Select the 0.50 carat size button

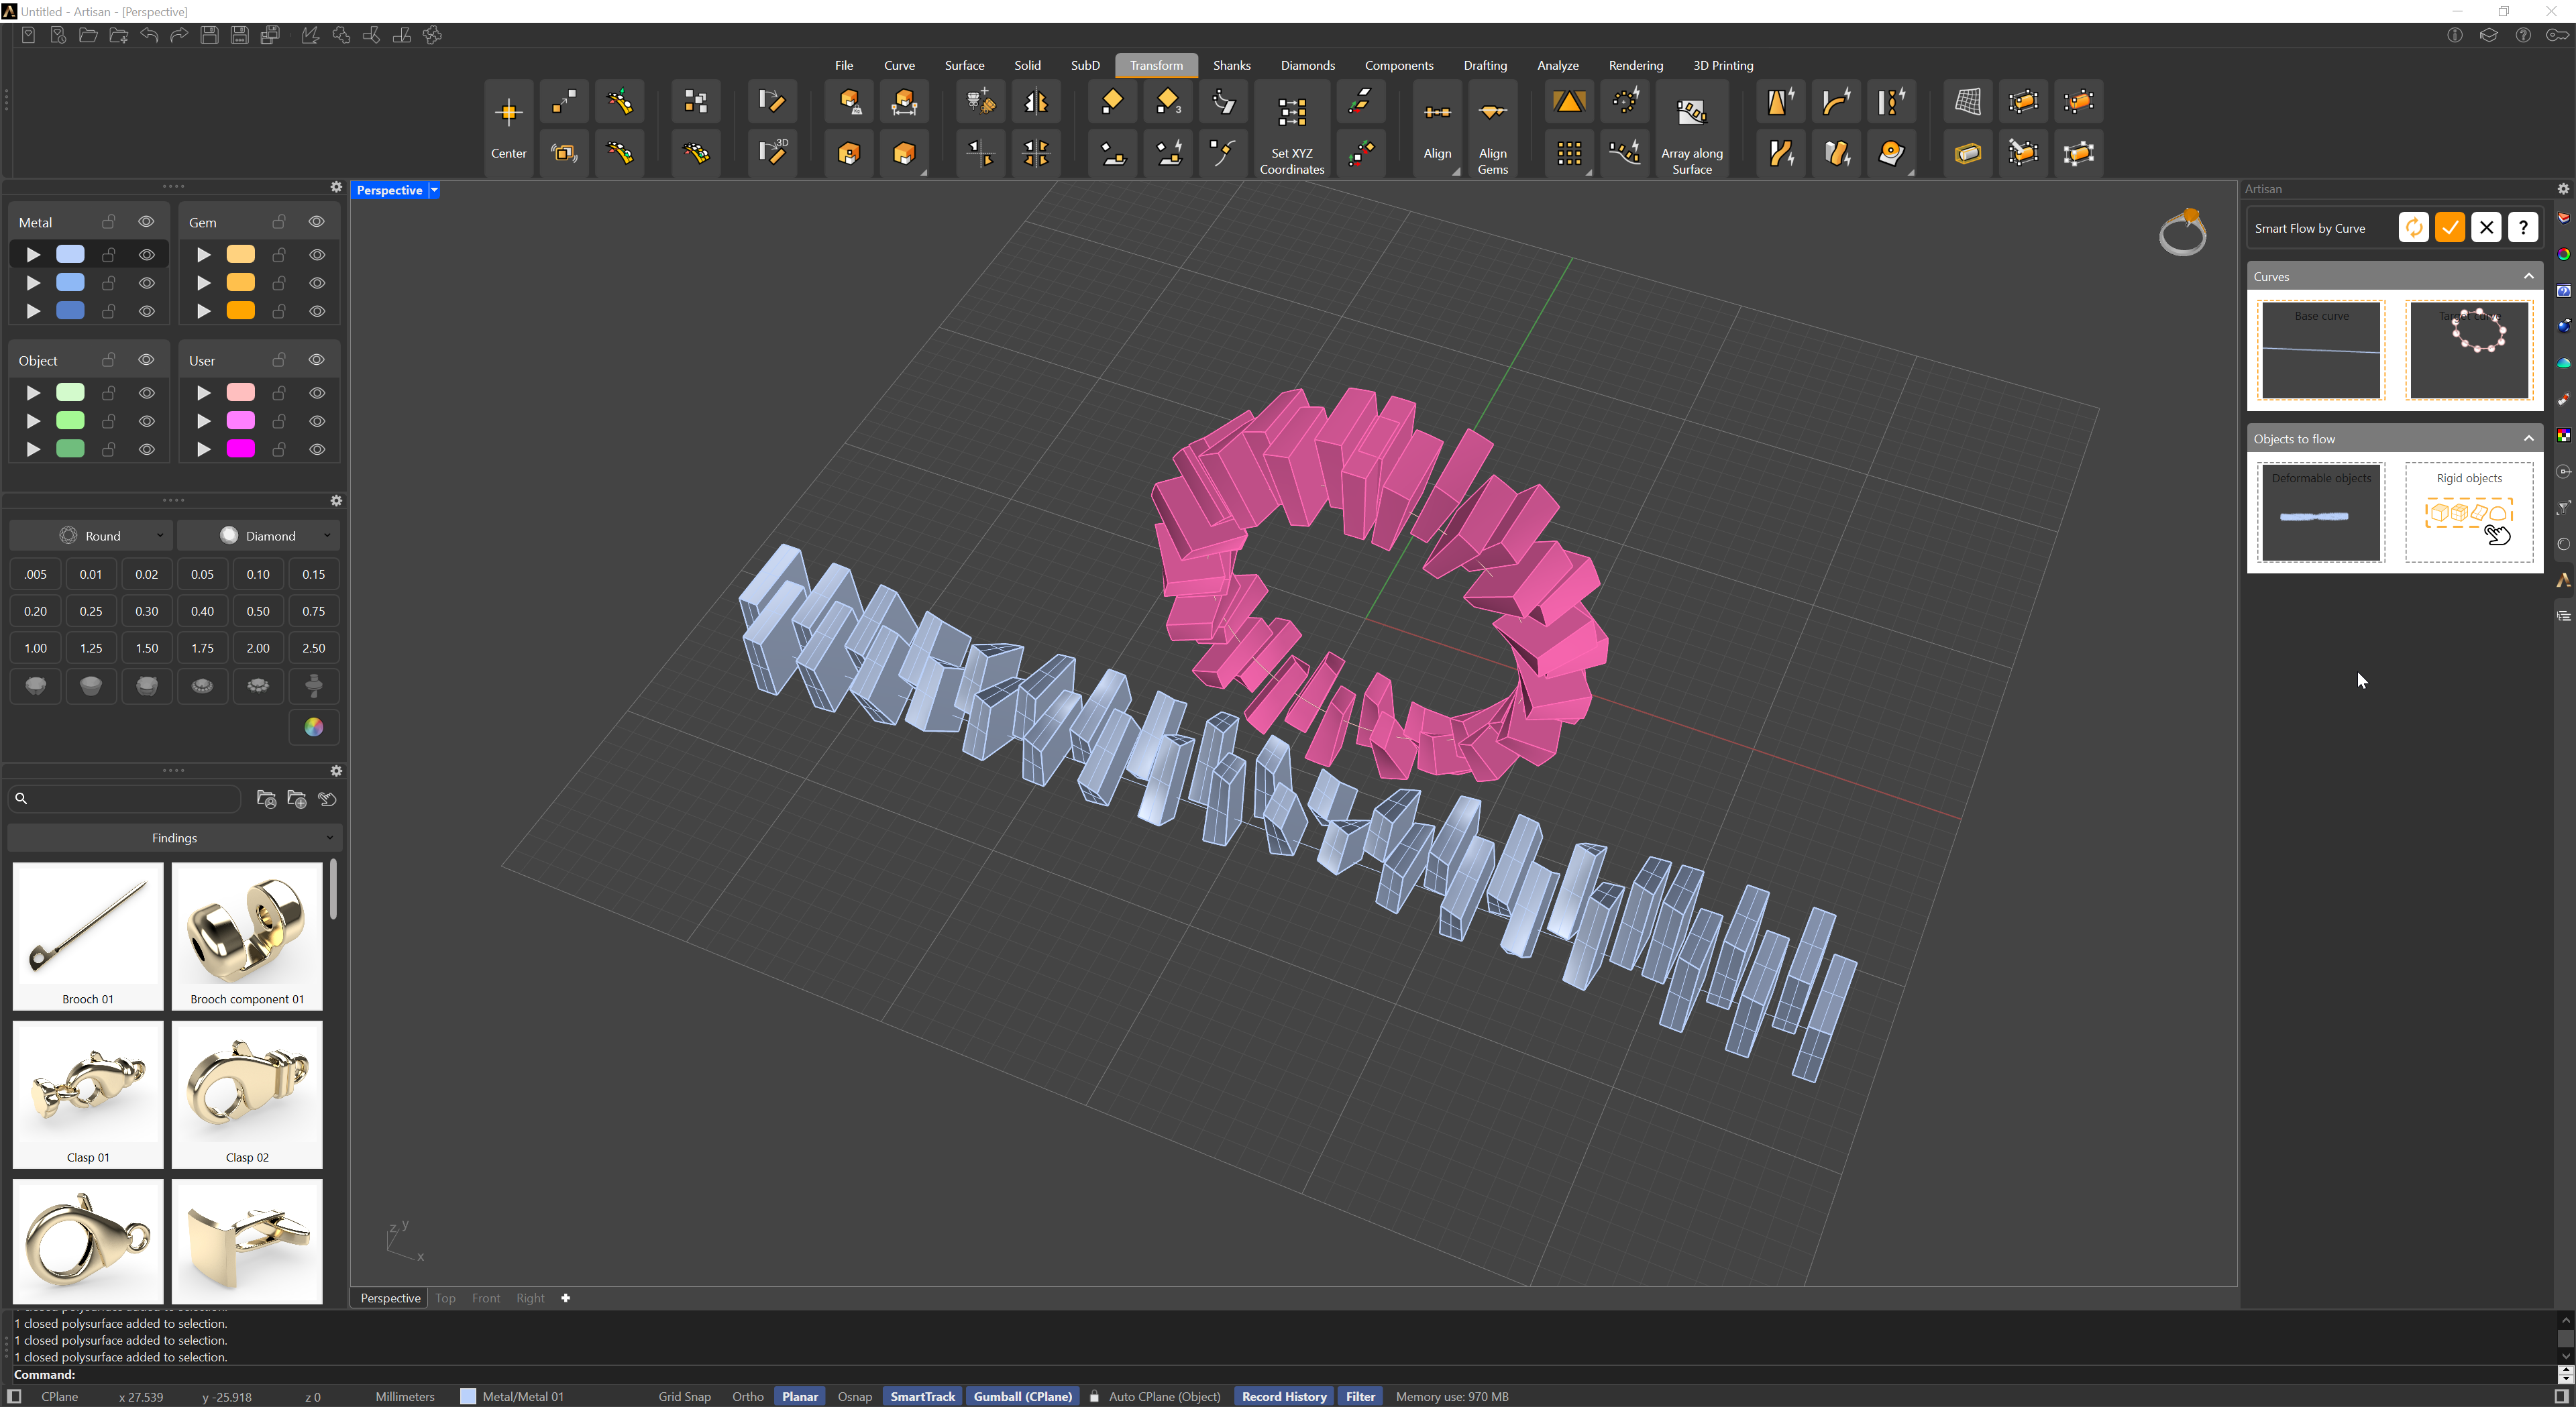258,611
